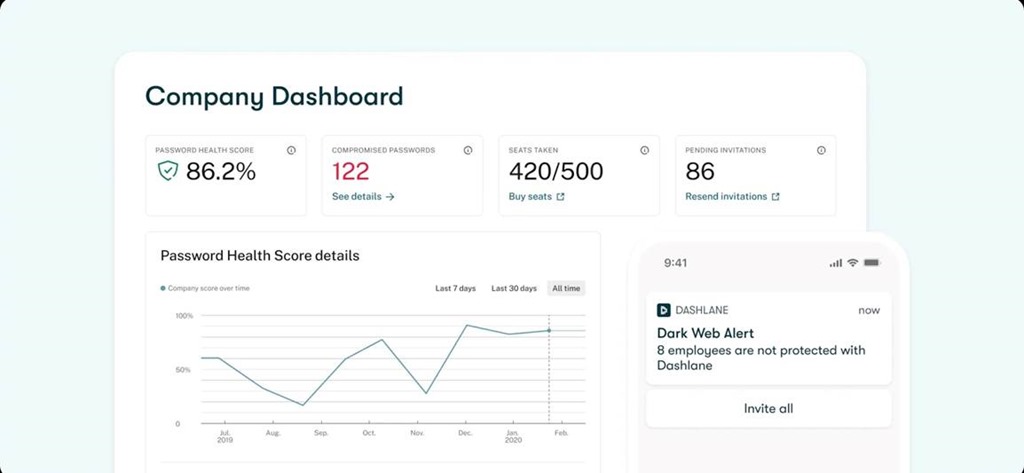Click the Seats Taken info icon
The image size is (1024, 473).
[x=644, y=150]
